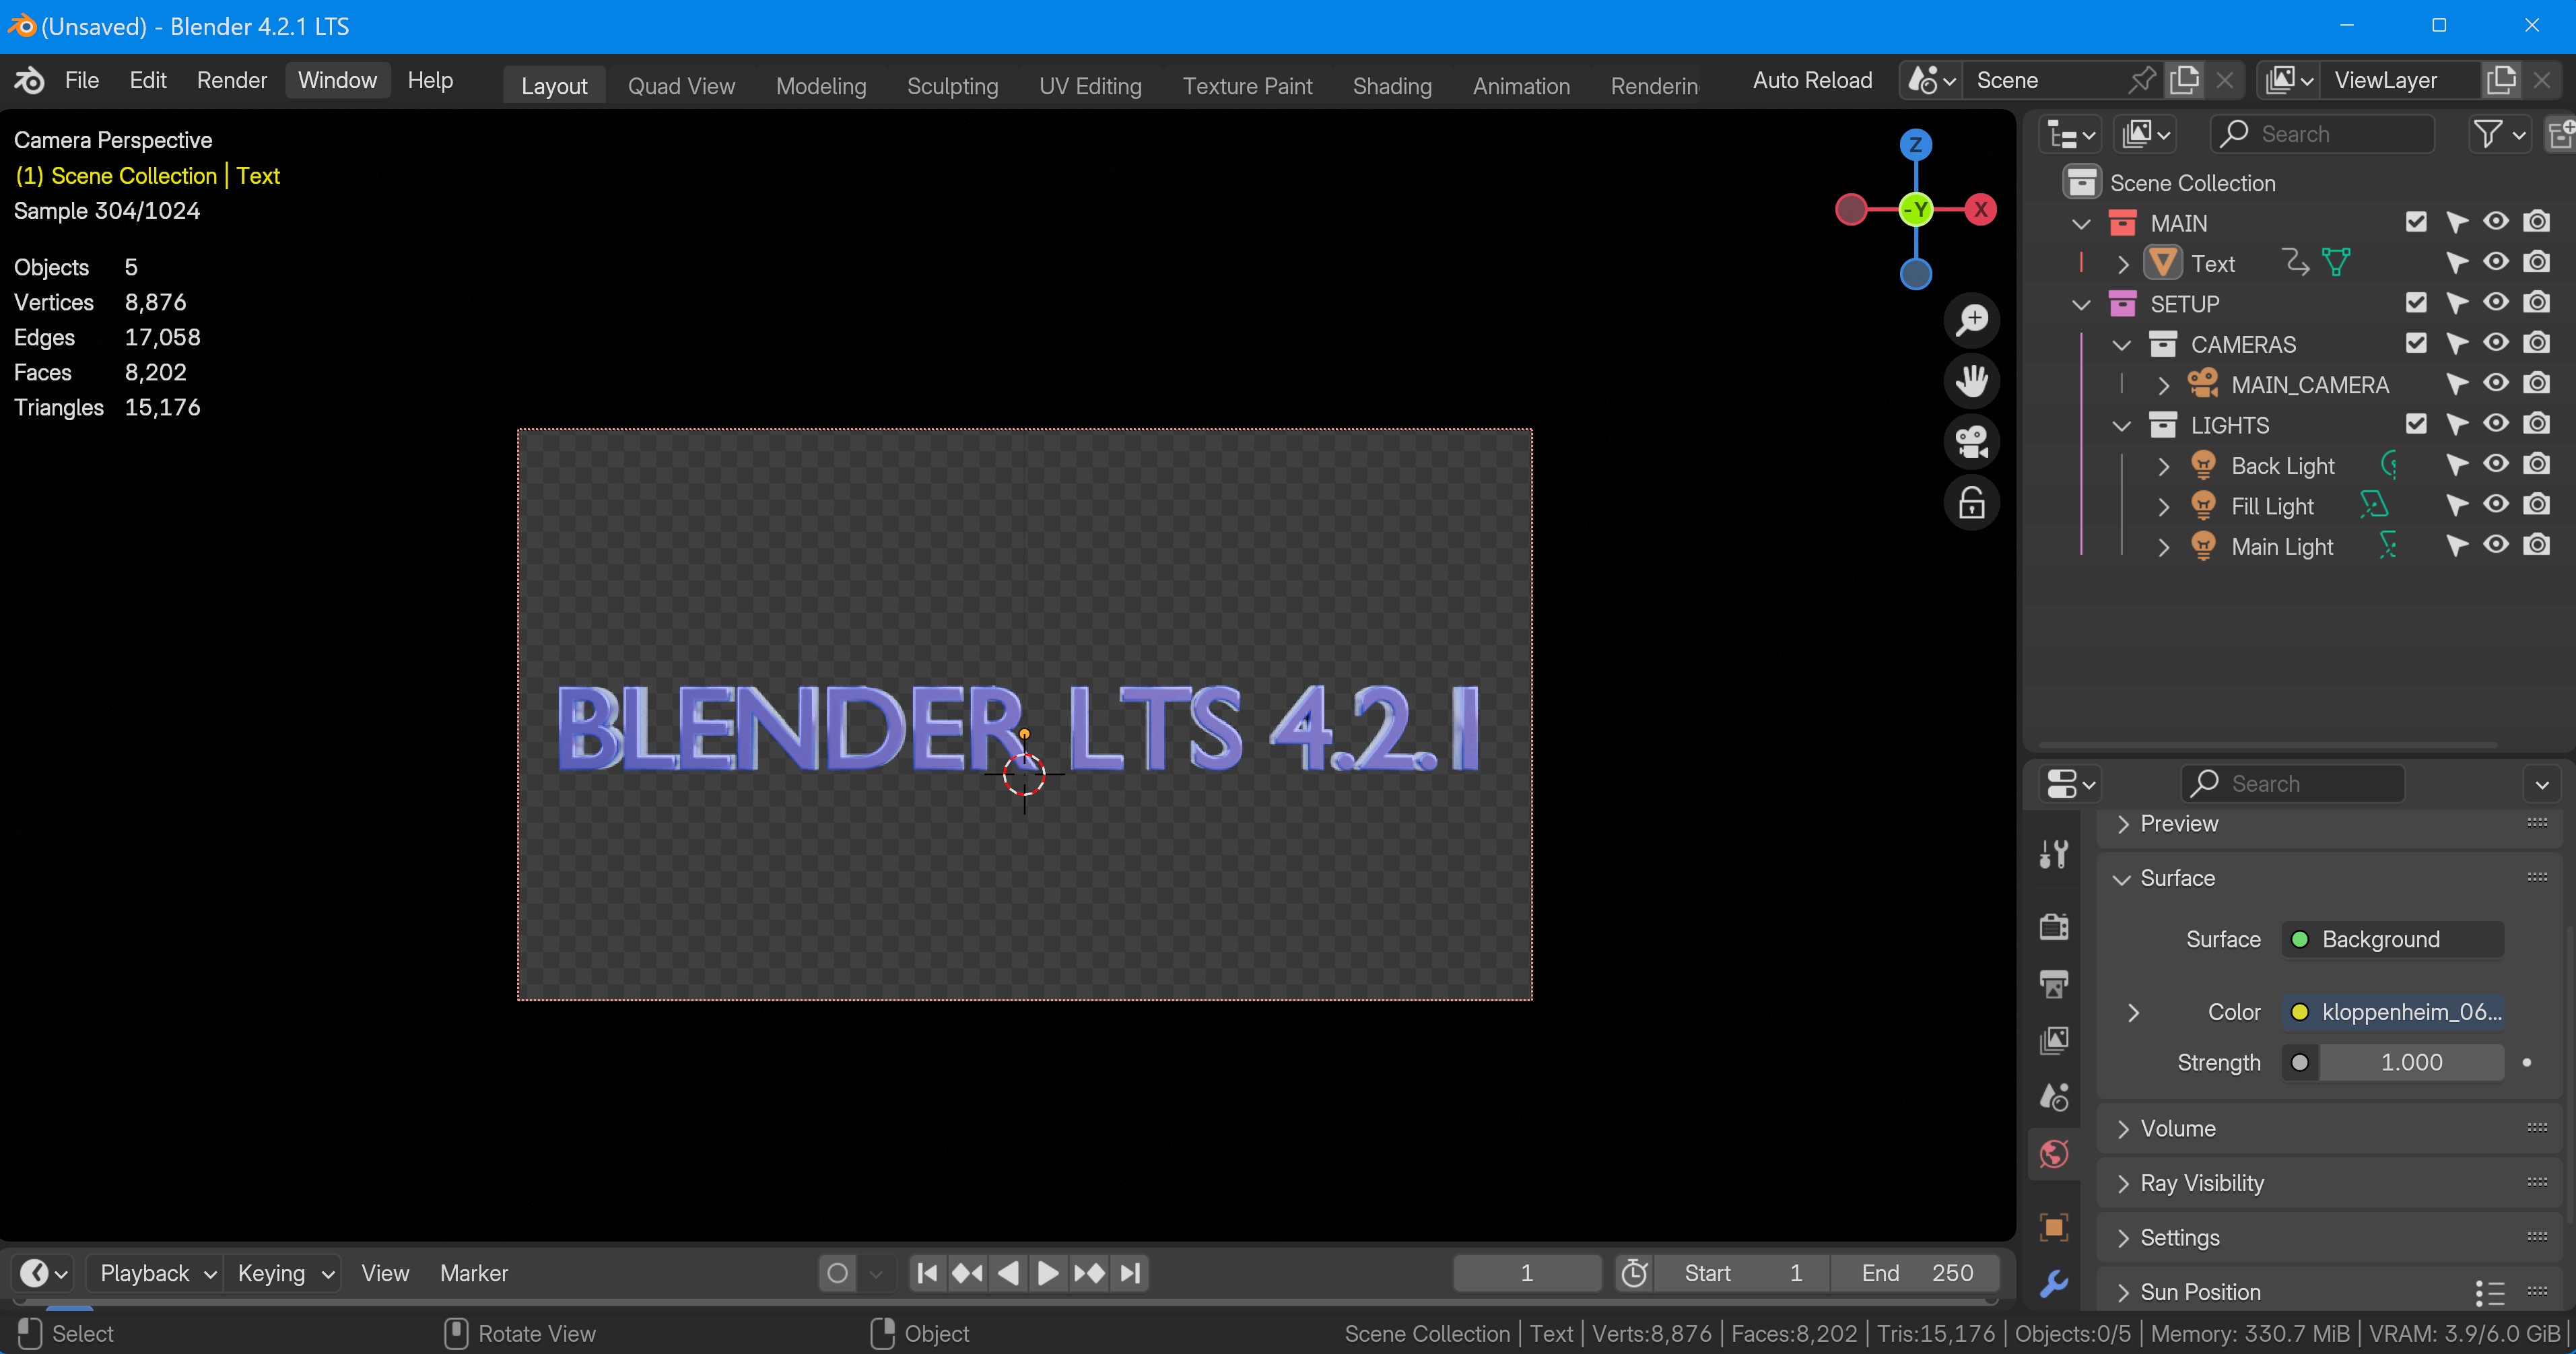This screenshot has width=2576, height=1354.
Task: Click the new scene icon beside Scene
Action: pos(2184,80)
